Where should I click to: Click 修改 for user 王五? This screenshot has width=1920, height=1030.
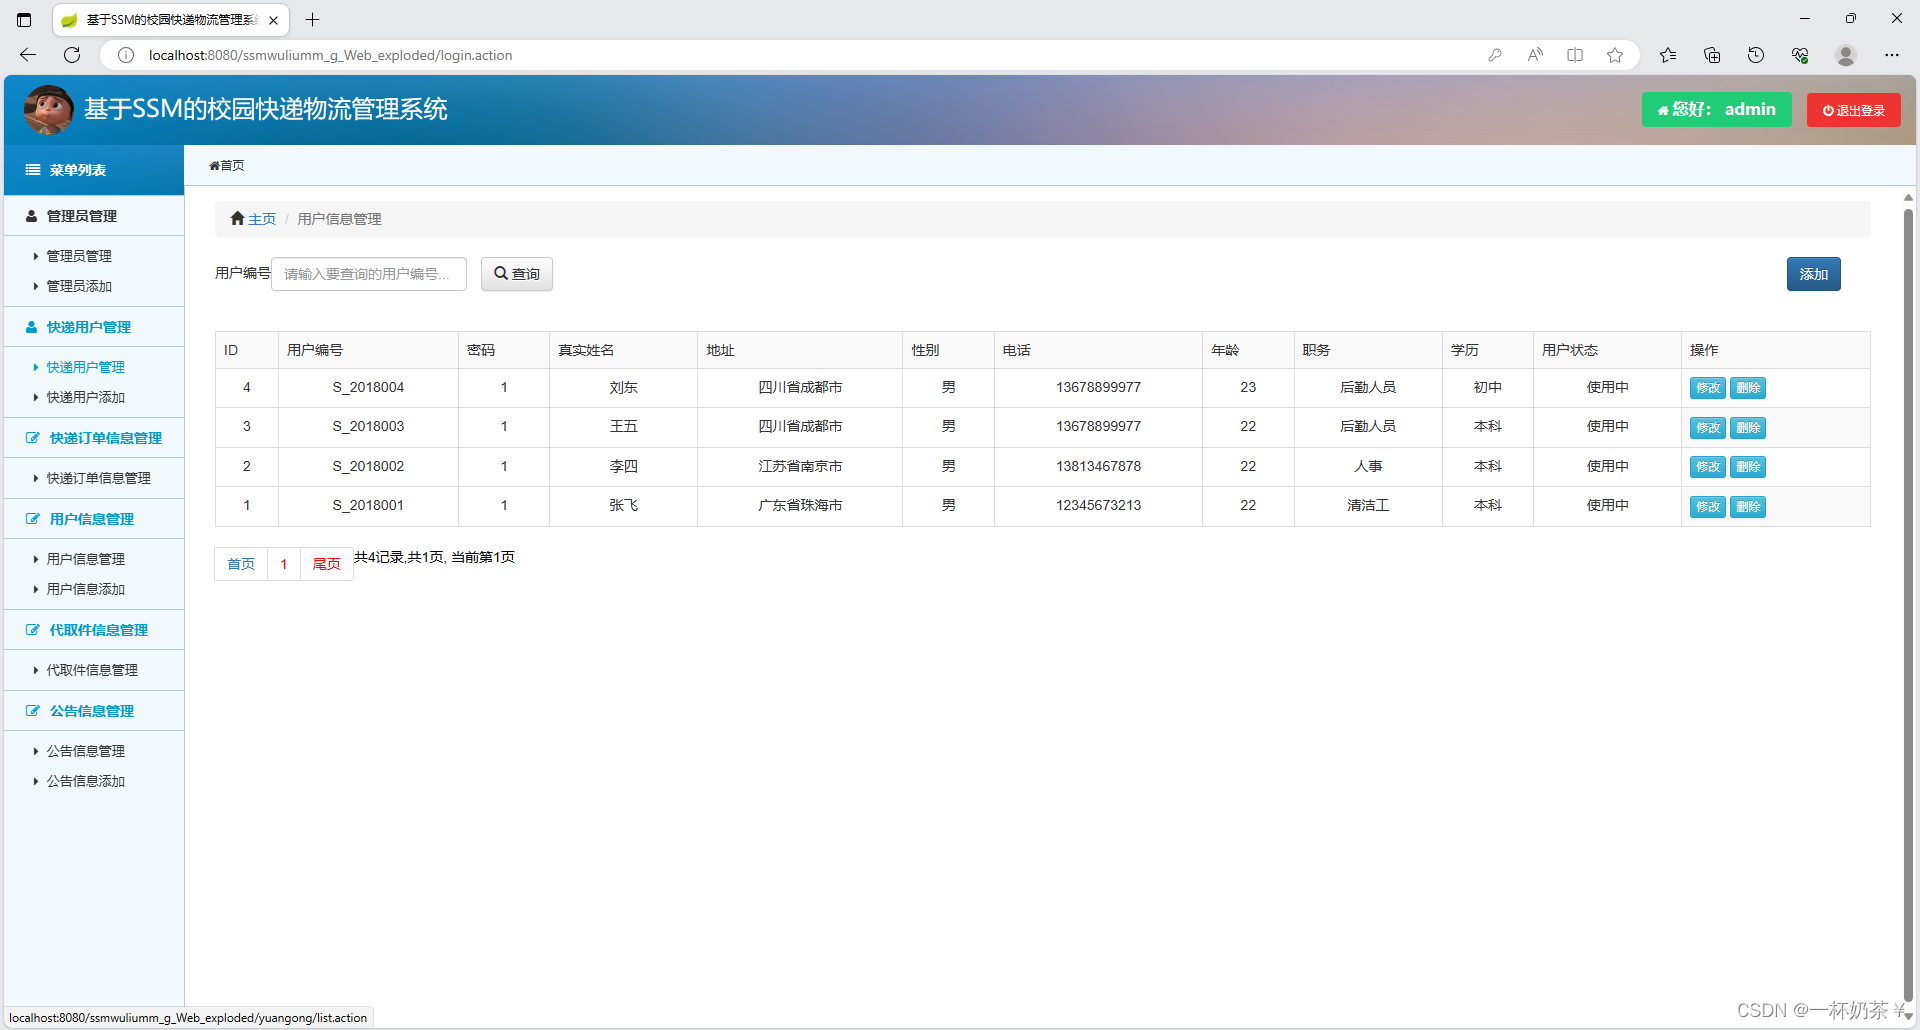coord(1708,428)
